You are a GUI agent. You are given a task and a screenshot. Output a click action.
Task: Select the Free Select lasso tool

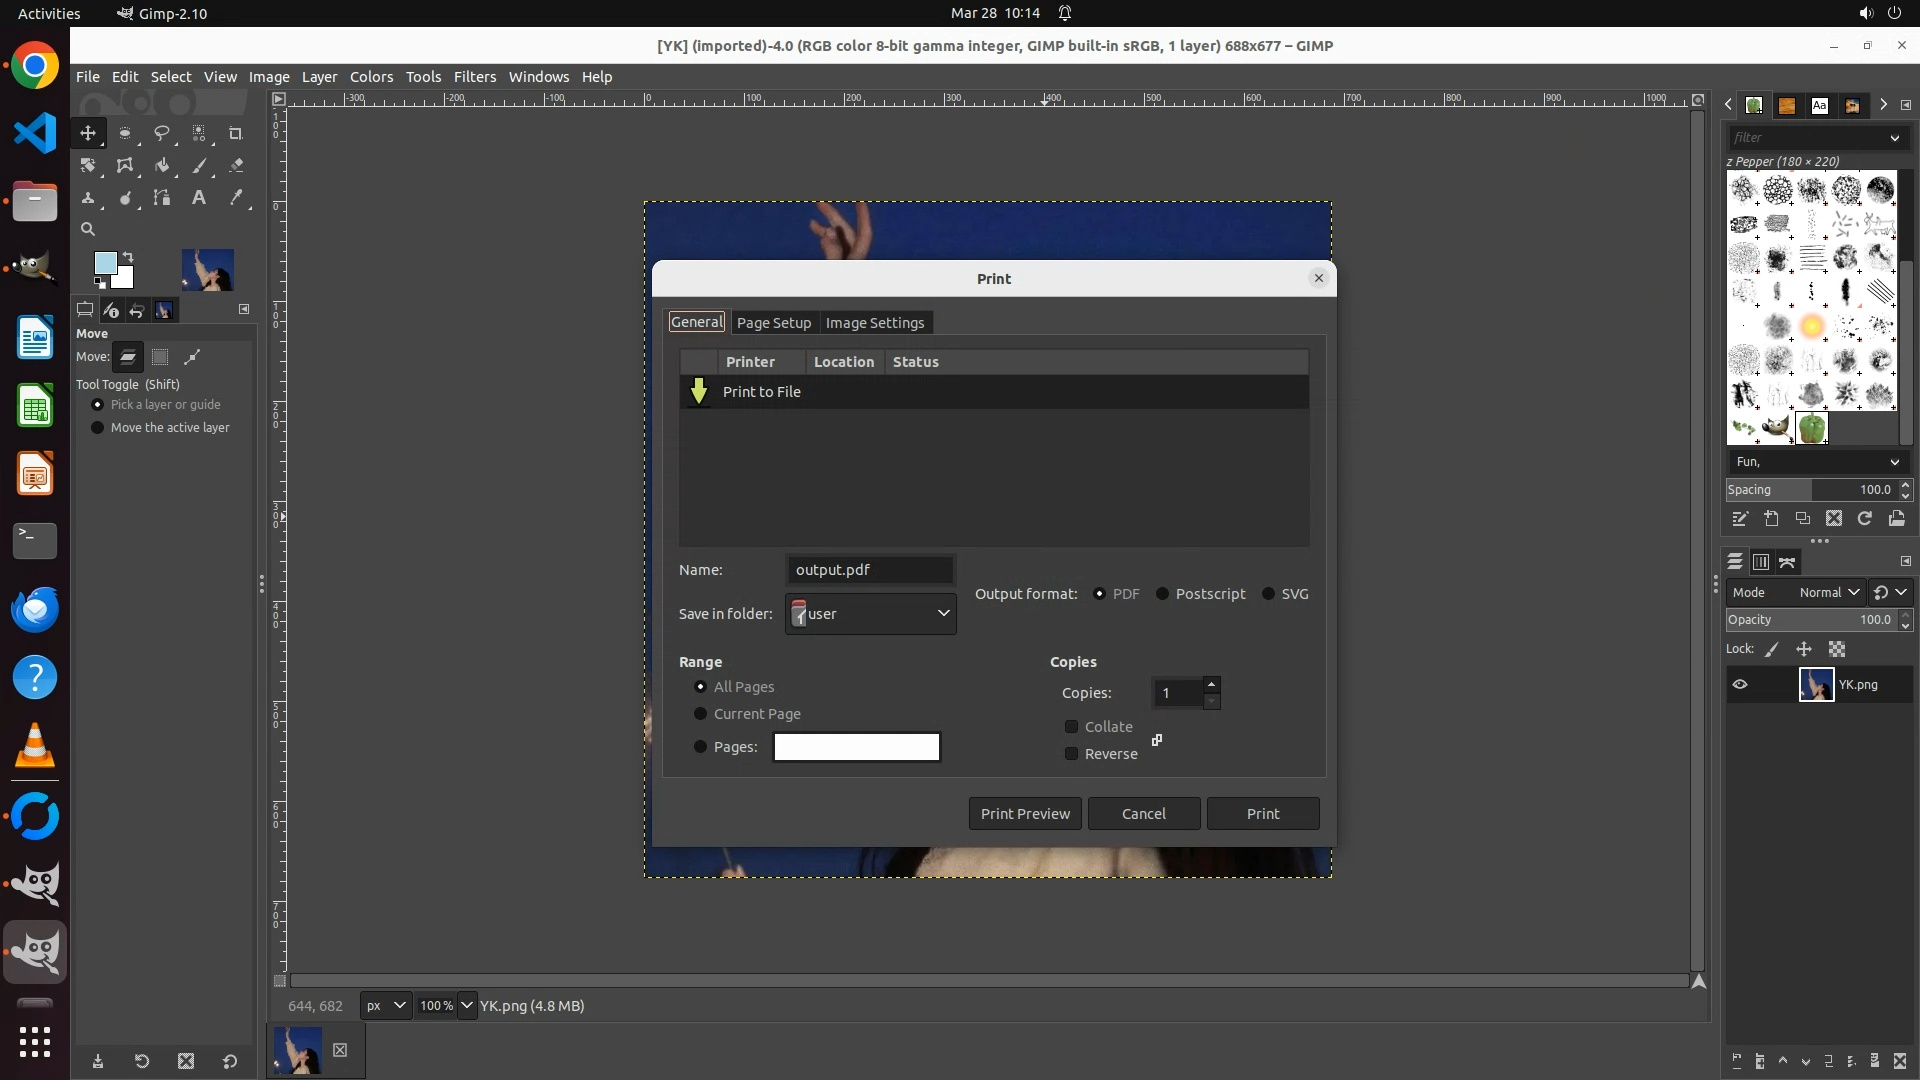pyautogui.click(x=162, y=133)
